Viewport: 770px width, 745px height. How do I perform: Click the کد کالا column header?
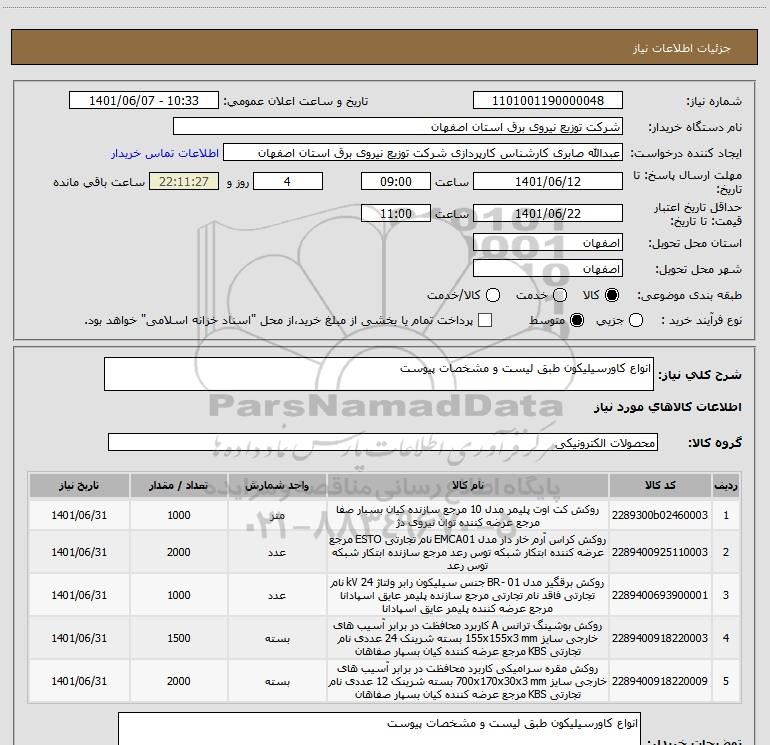pos(660,485)
